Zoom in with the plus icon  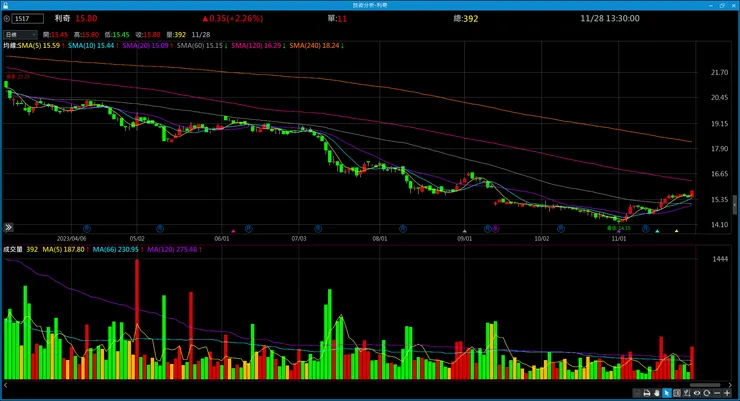[x=727, y=393]
